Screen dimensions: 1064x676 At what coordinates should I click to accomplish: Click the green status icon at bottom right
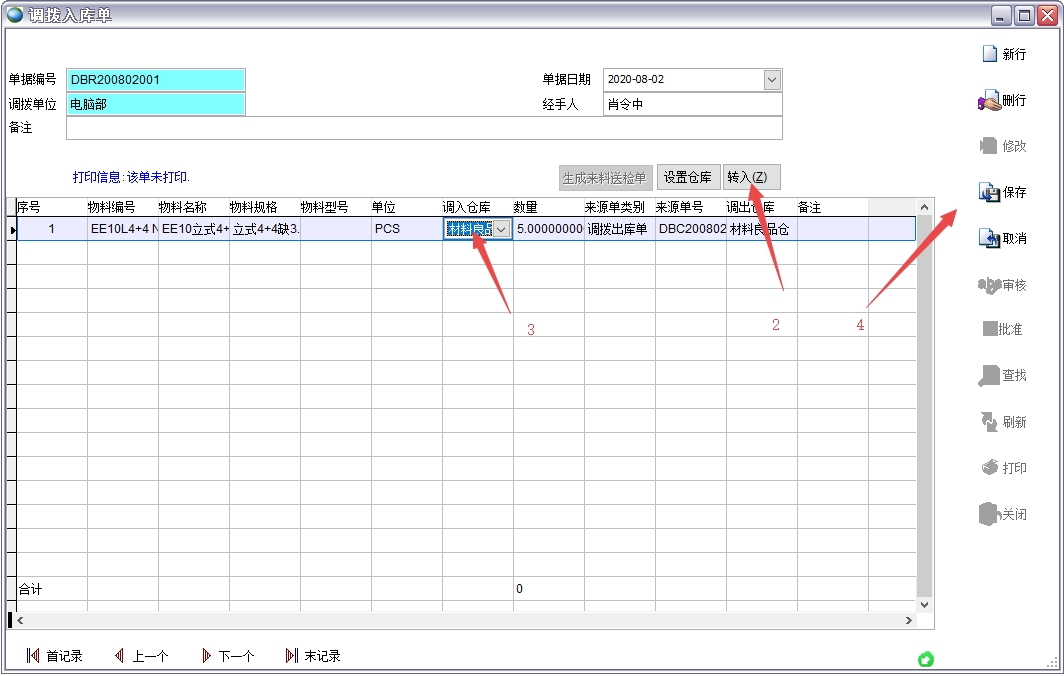[925, 659]
